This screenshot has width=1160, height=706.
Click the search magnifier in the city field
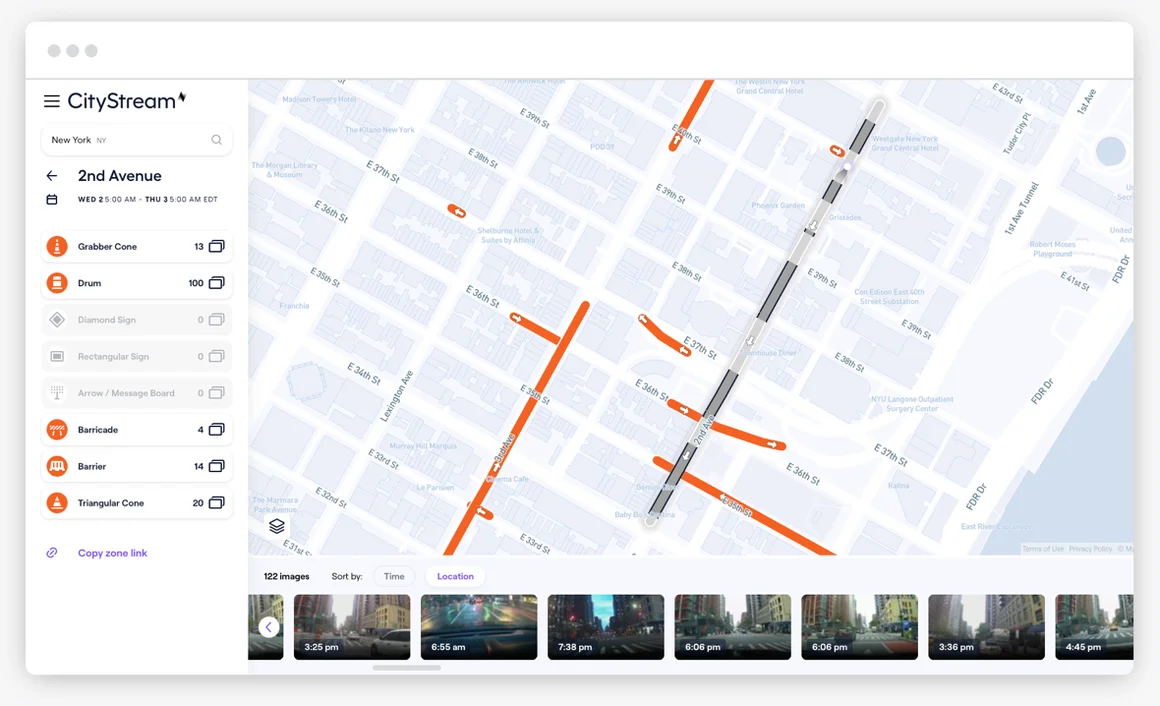(x=216, y=140)
